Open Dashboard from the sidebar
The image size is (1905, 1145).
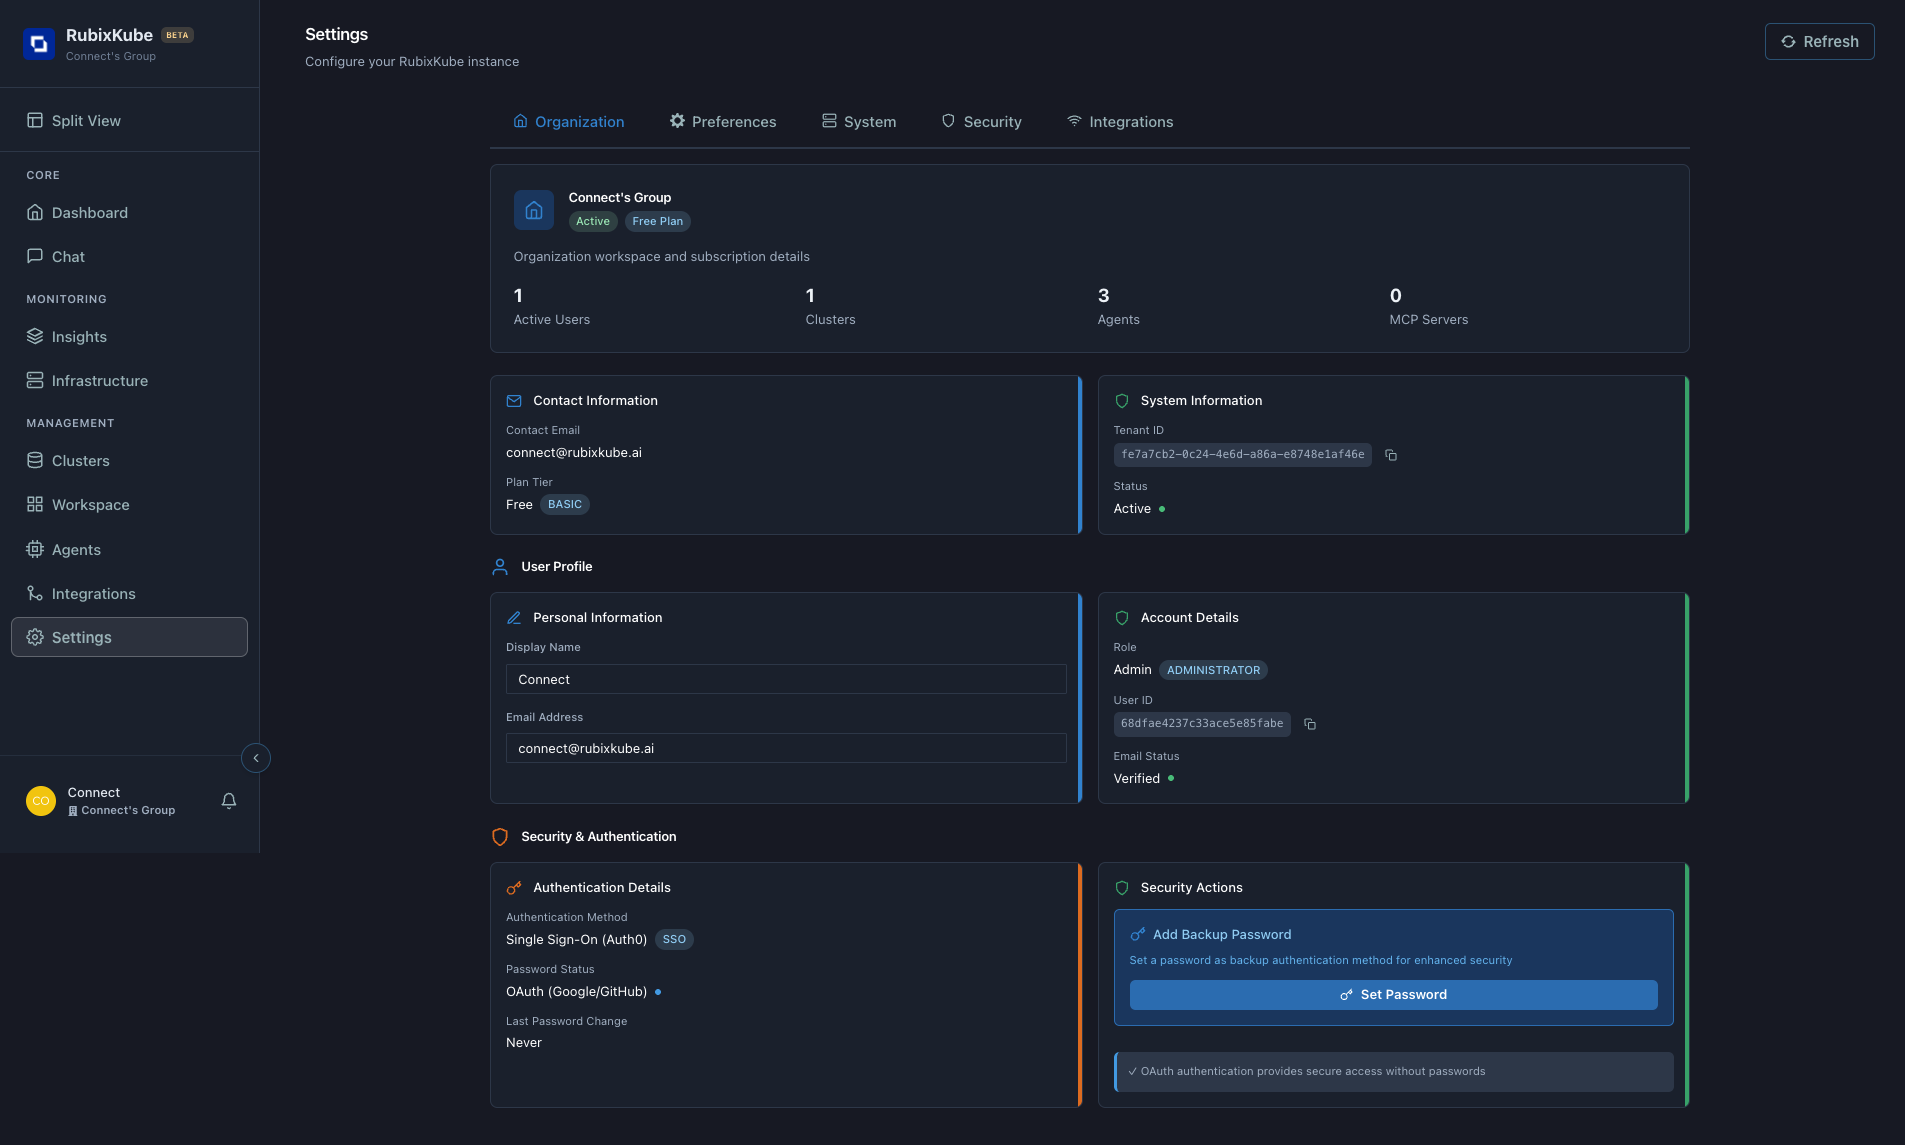coord(89,212)
